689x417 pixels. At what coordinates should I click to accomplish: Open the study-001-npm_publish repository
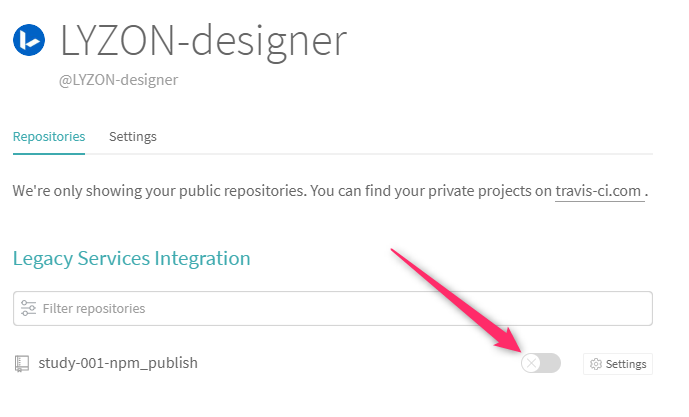[118, 363]
